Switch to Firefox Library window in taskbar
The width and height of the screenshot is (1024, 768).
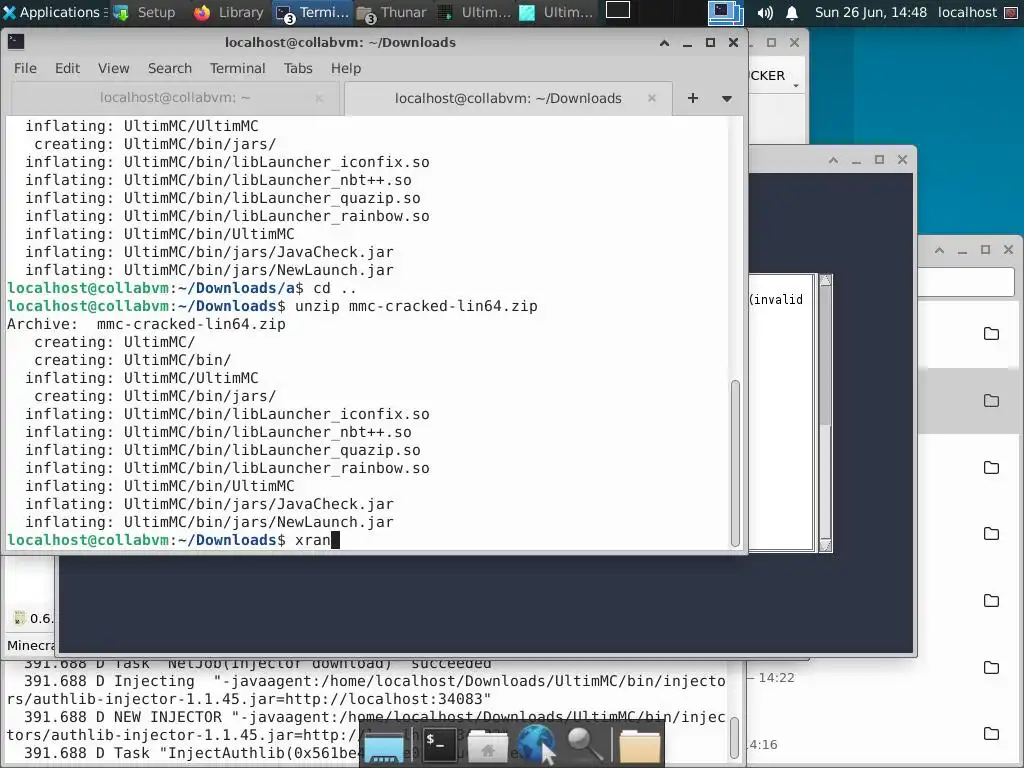(x=229, y=12)
